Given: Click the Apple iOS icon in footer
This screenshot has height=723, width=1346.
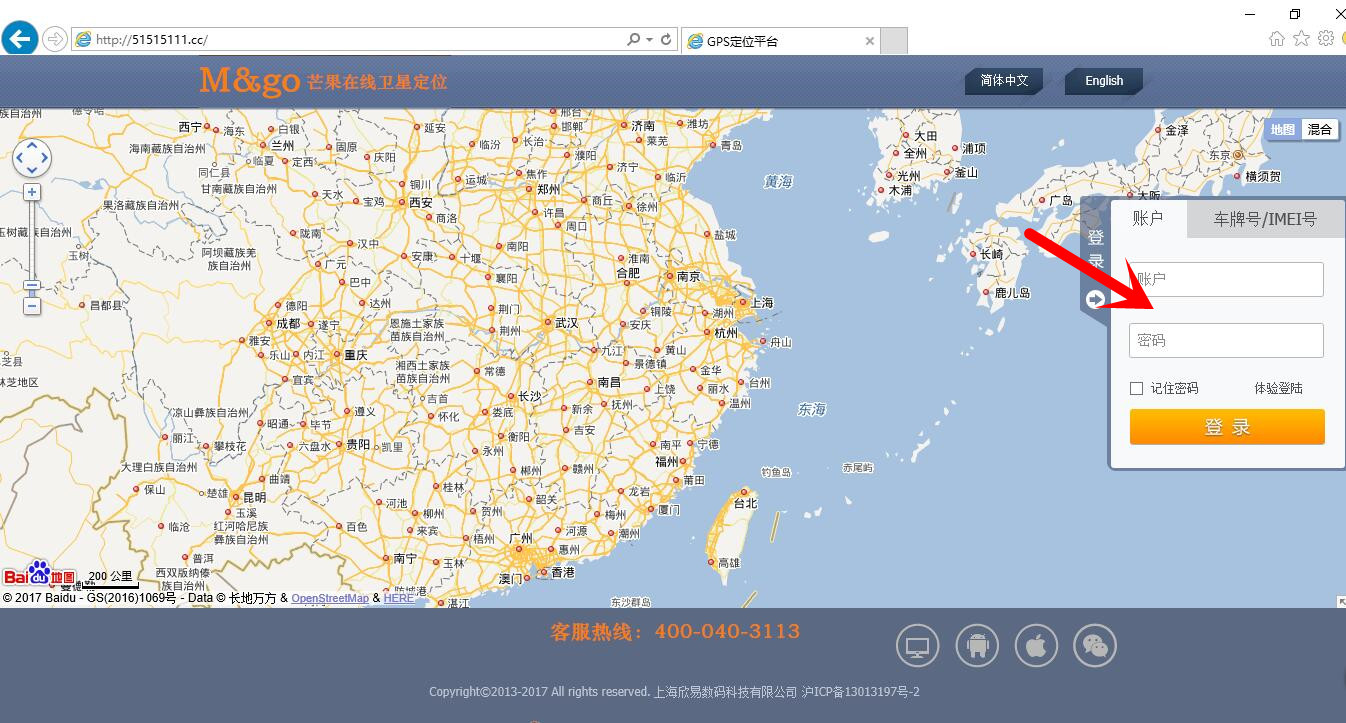Looking at the screenshot, I should click(1036, 646).
